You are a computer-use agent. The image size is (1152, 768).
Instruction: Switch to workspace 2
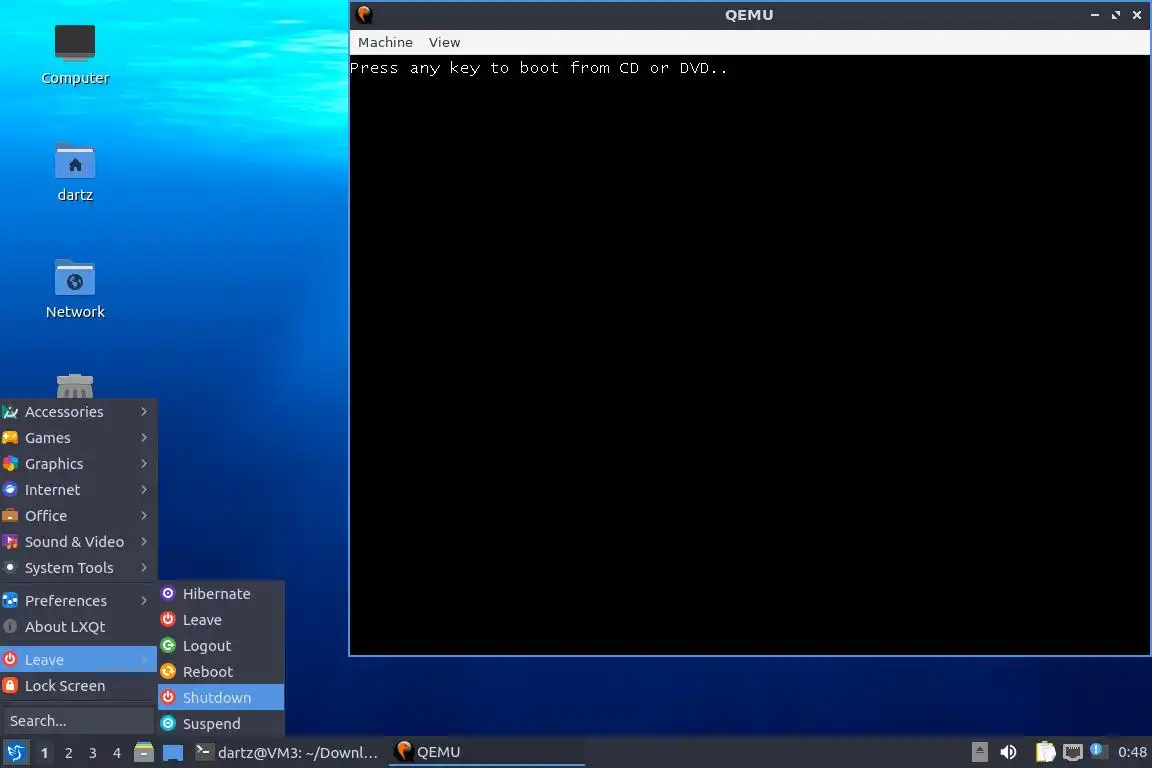68,753
